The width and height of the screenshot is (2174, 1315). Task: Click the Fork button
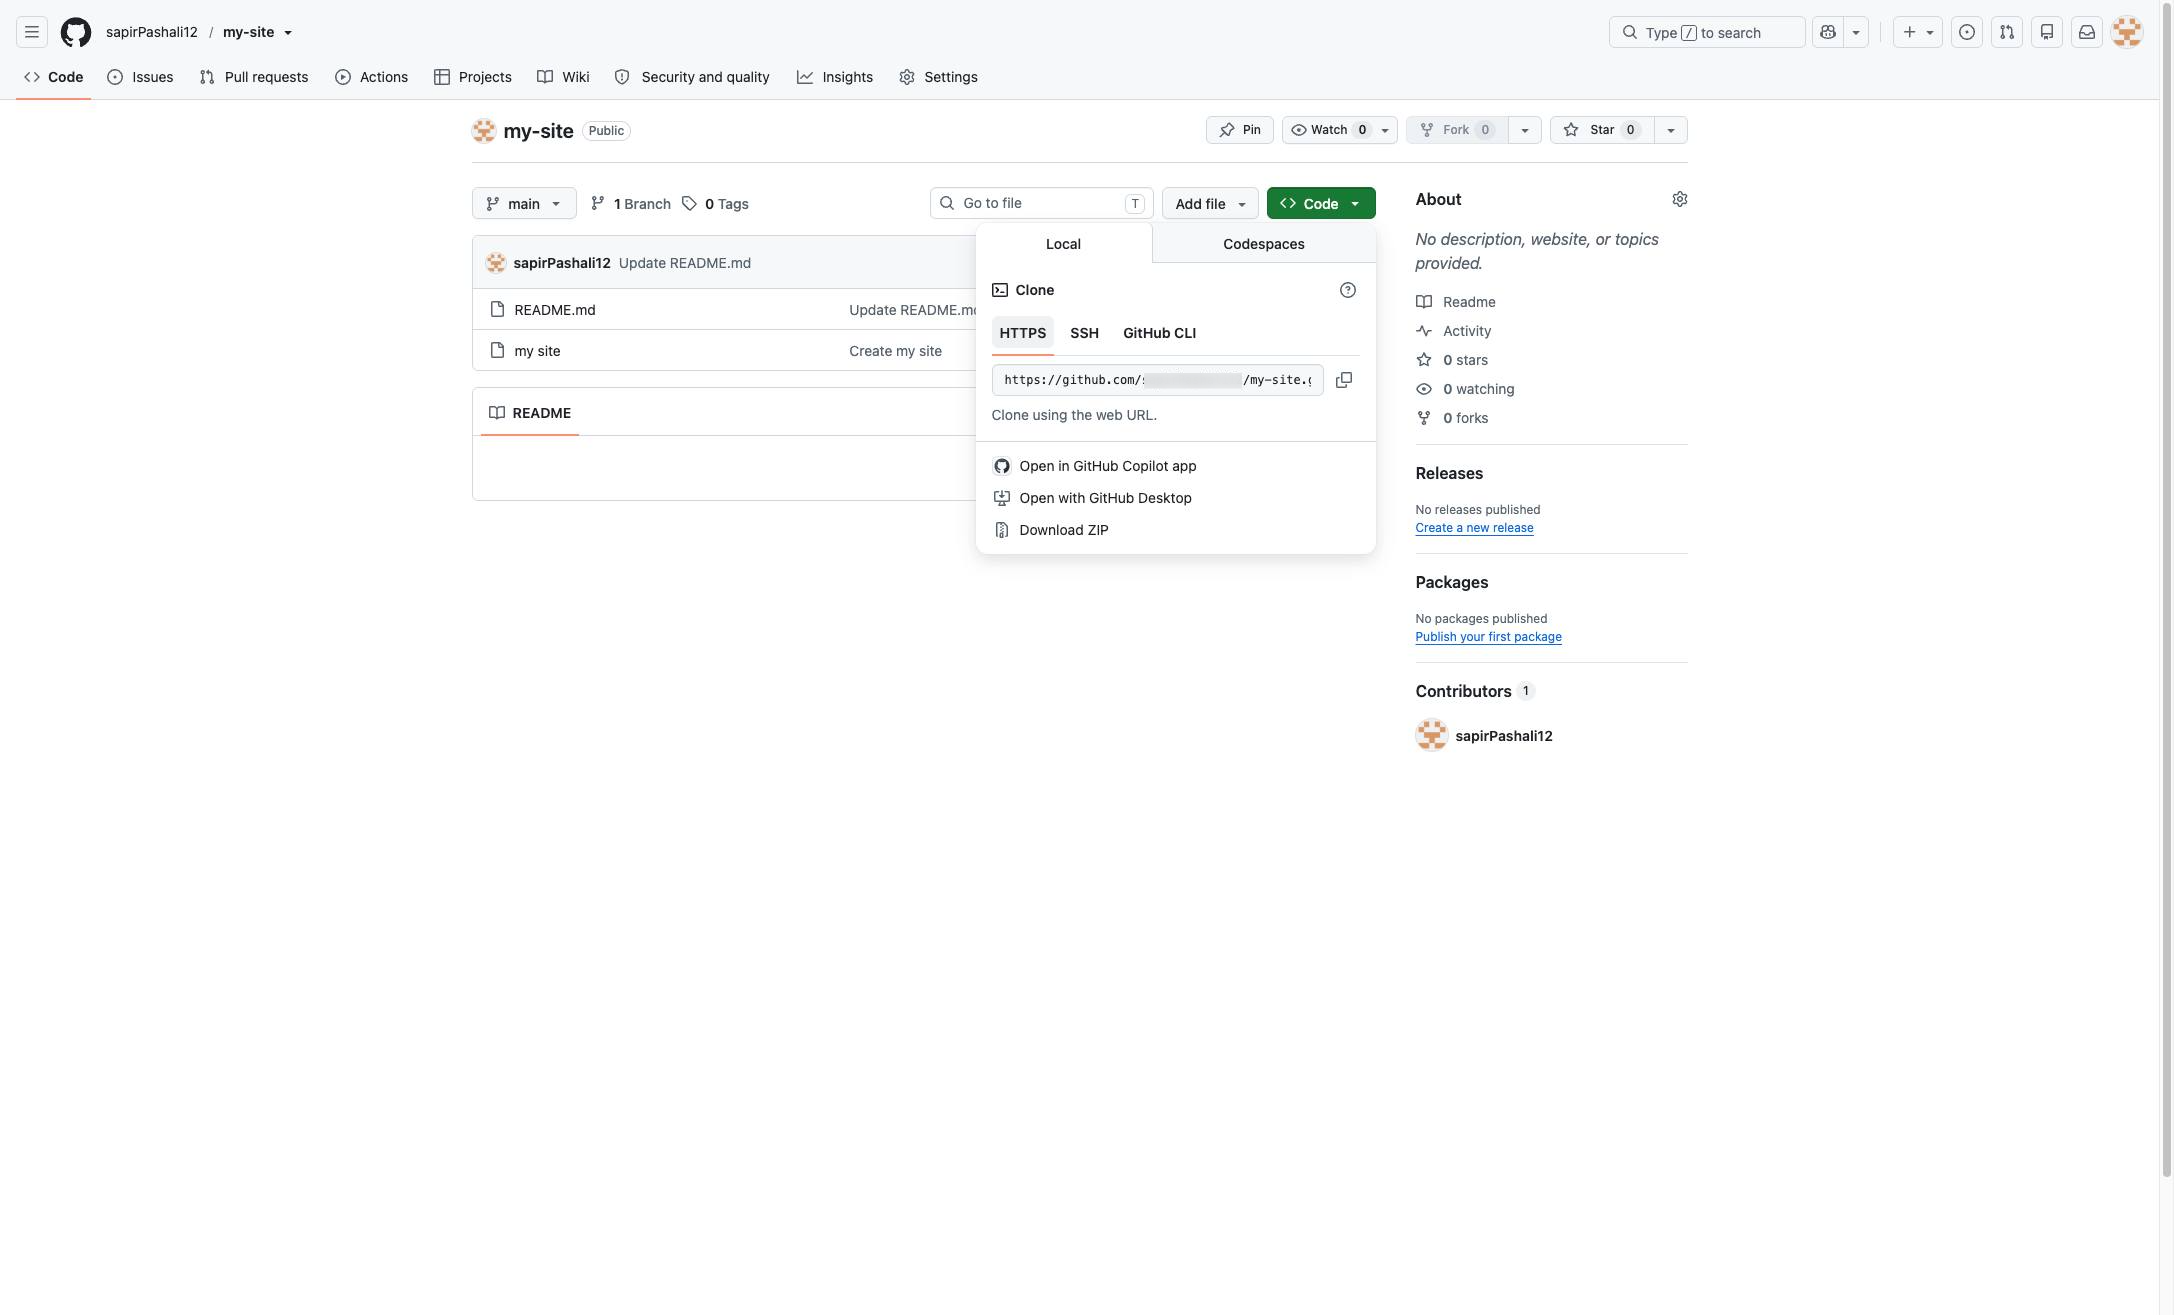pos(1456,130)
